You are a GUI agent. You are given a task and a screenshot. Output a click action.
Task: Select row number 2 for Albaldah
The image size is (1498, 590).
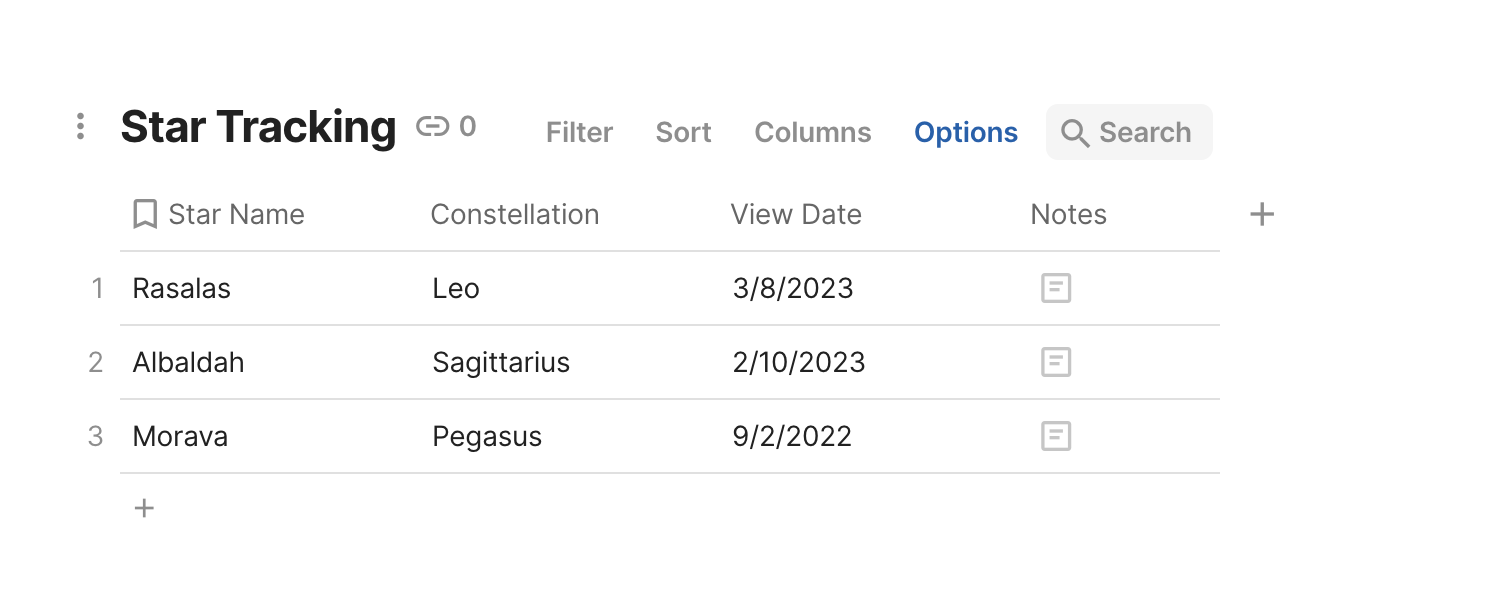(x=96, y=362)
